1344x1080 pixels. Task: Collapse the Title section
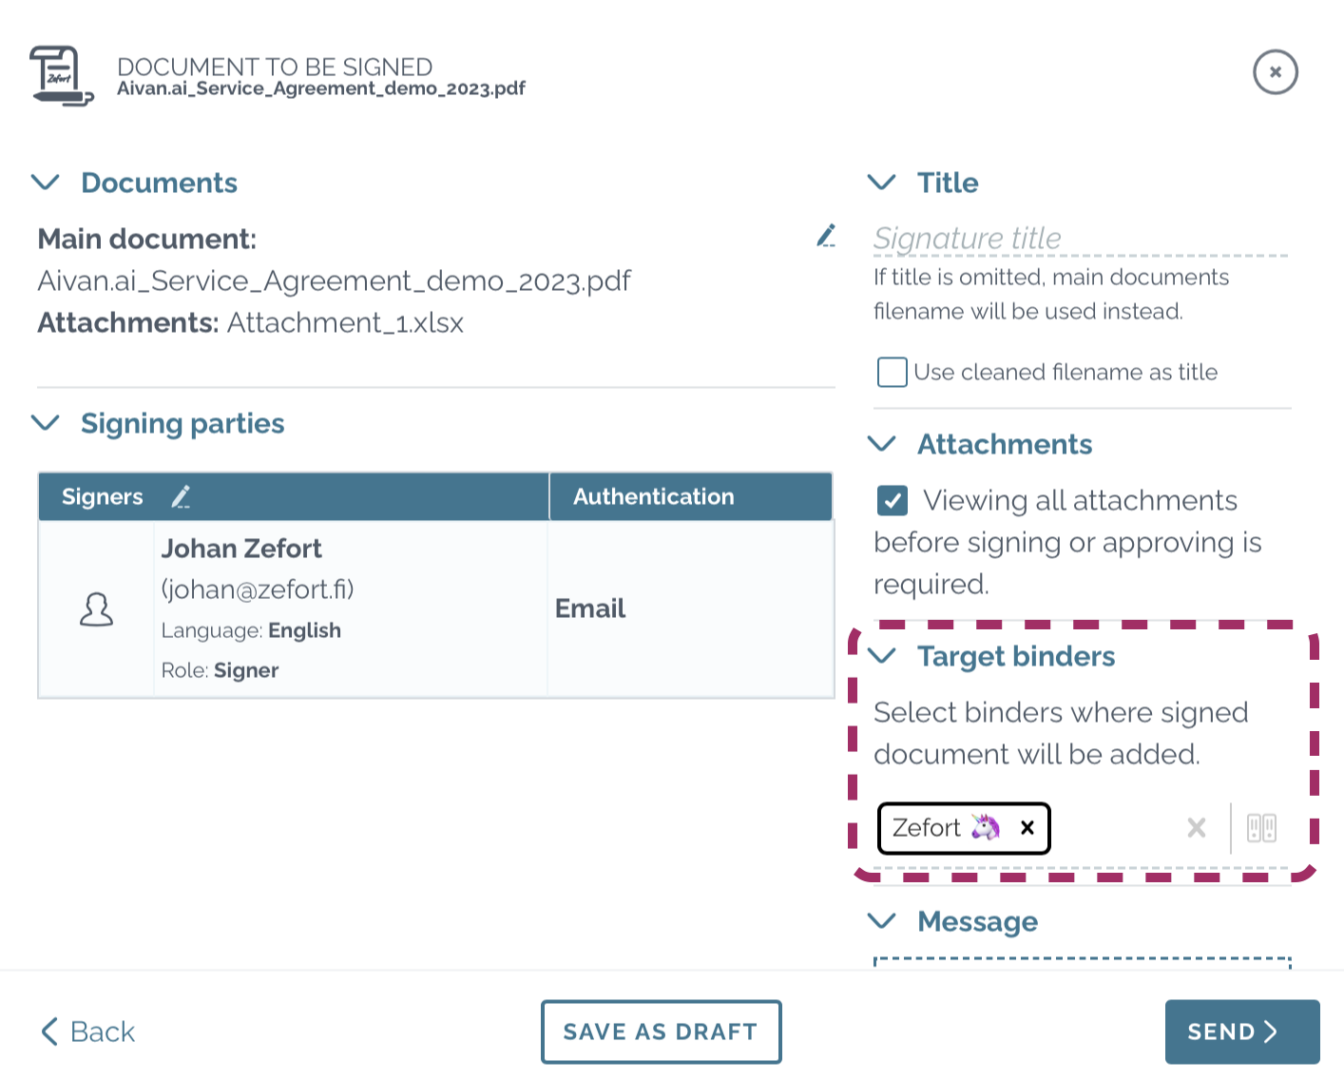[x=882, y=183]
